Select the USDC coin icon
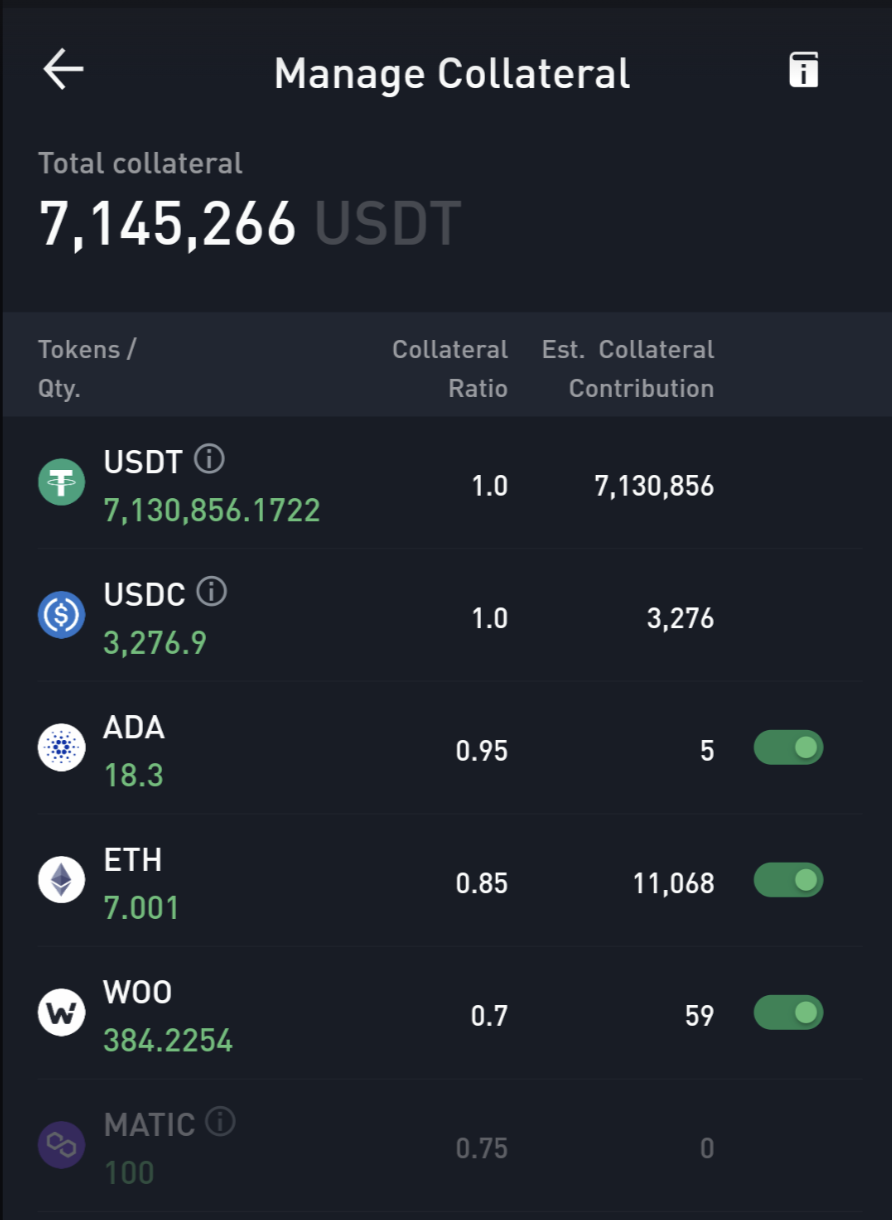Screen dimensions: 892x1220 [x=61, y=615]
